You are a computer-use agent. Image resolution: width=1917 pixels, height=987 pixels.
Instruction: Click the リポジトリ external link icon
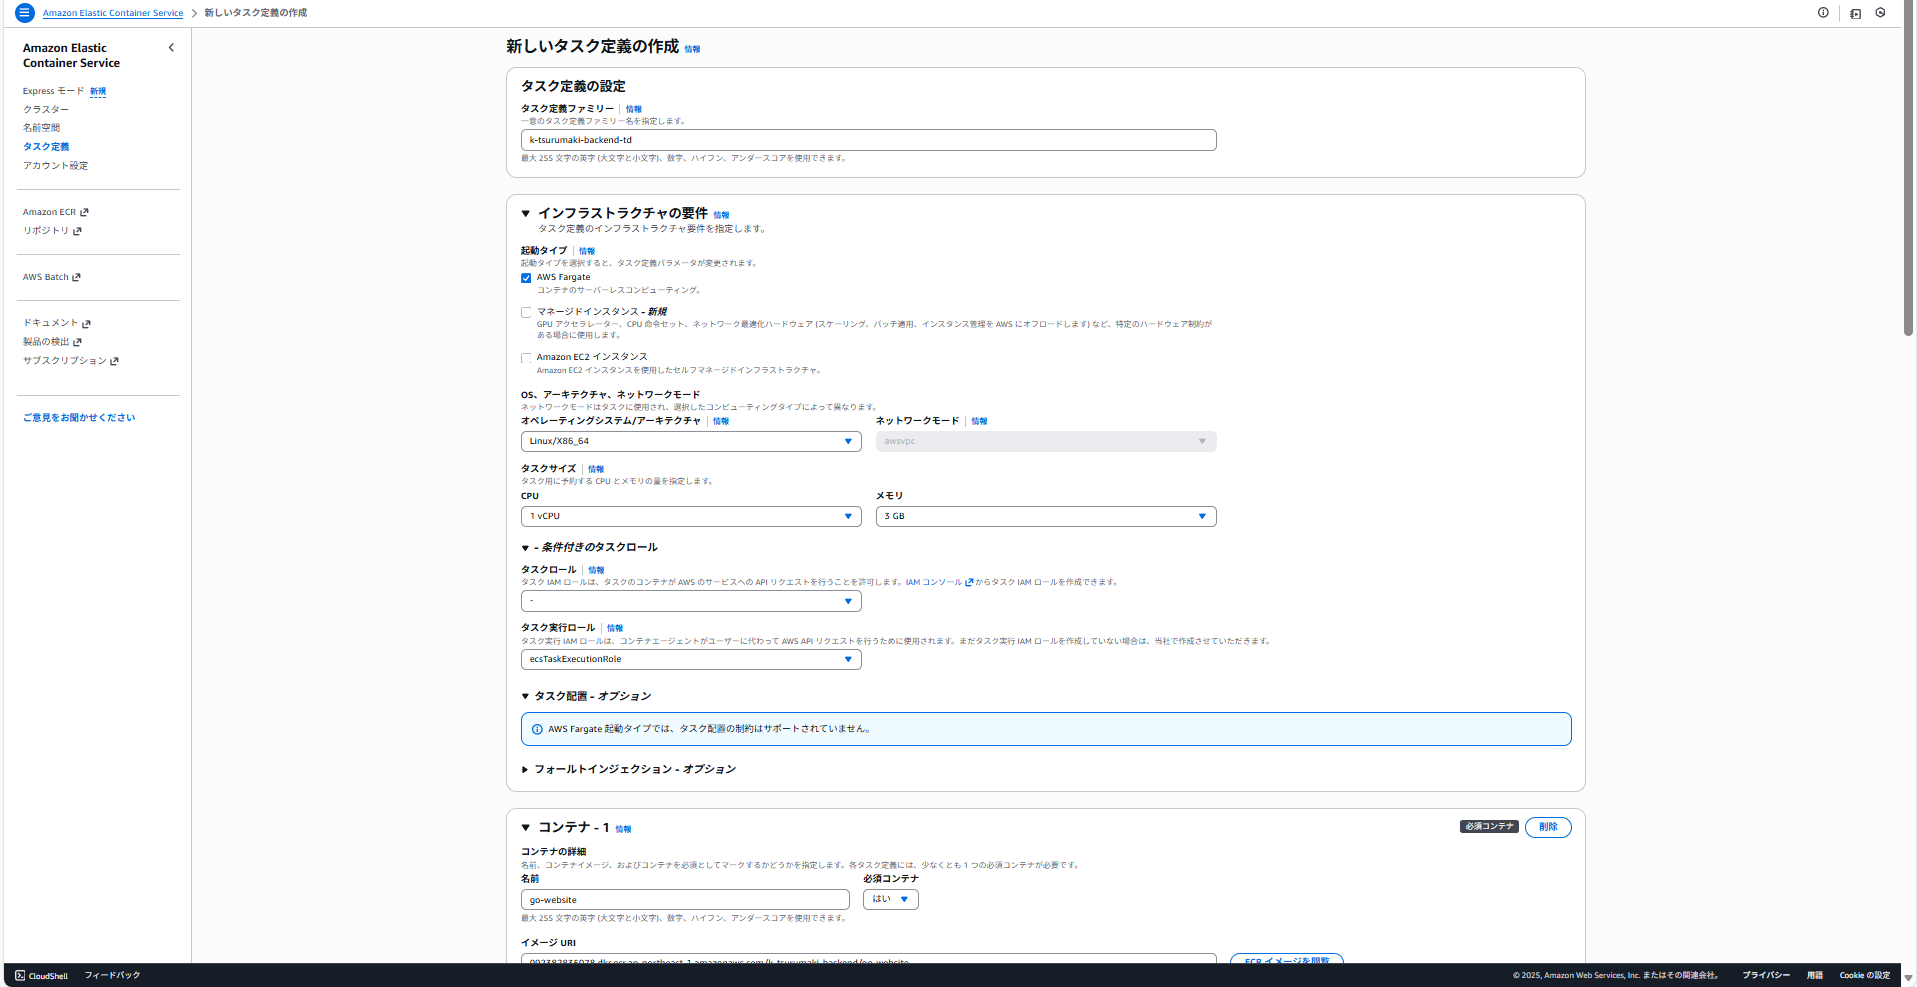tap(77, 231)
